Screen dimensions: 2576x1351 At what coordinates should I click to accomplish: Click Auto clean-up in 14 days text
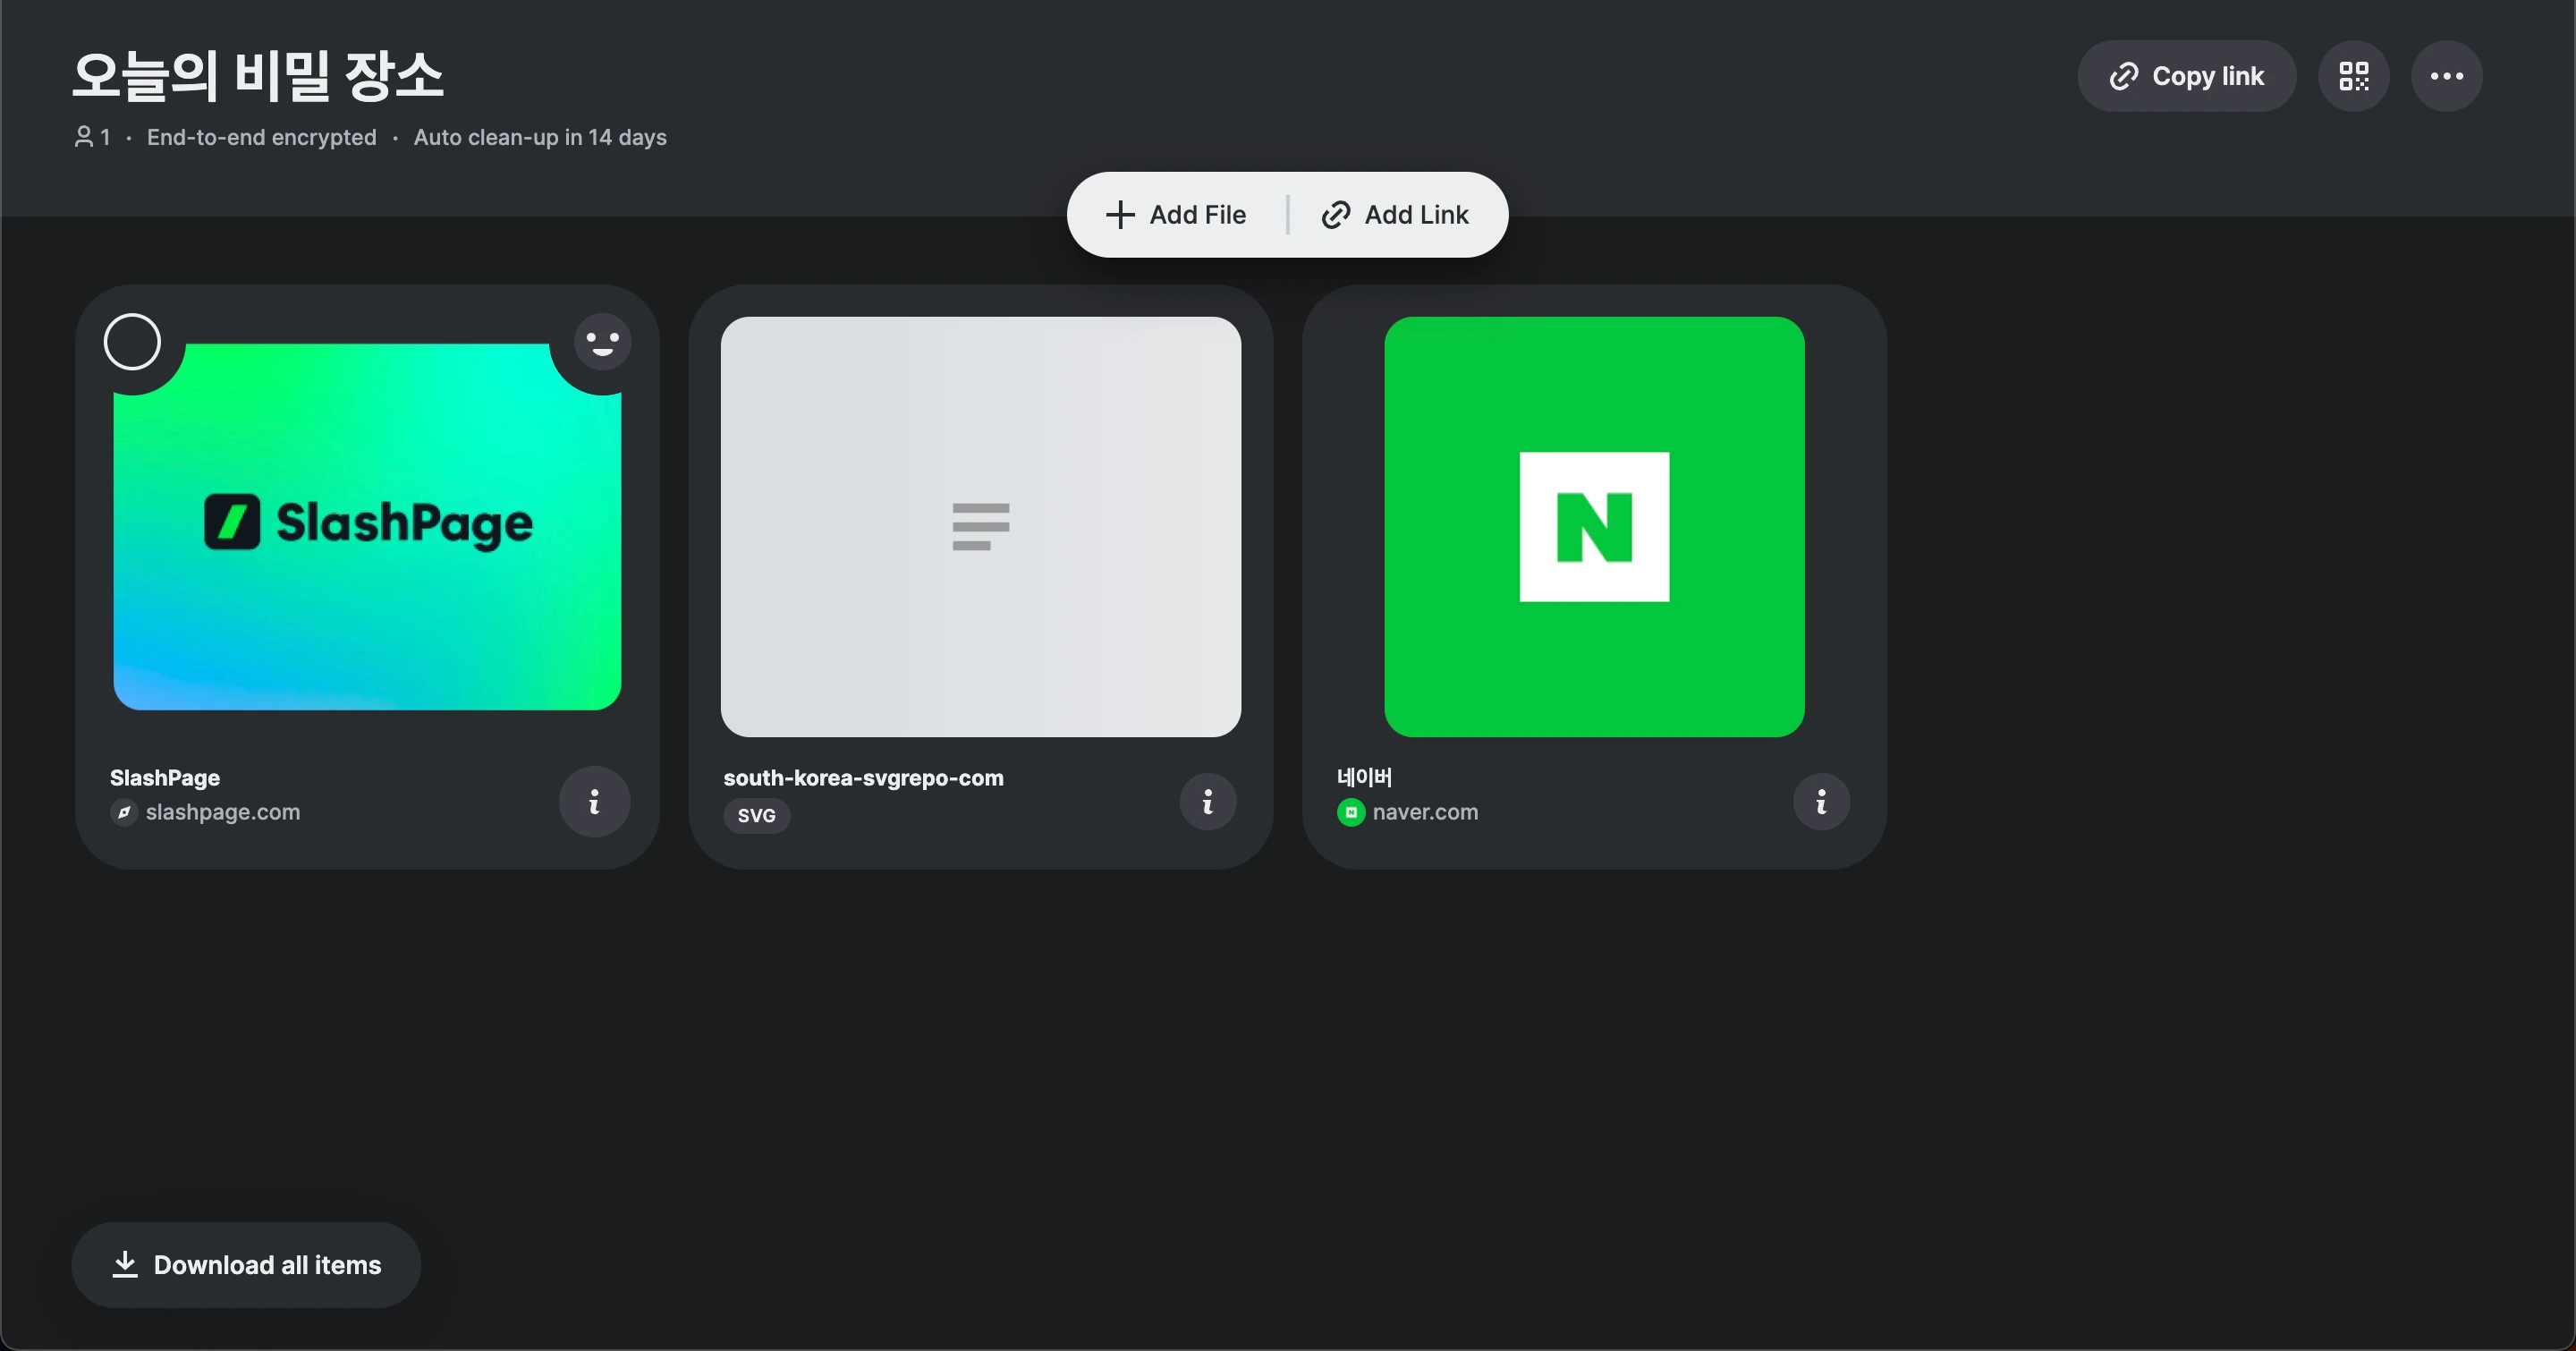click(x=540, y=137)
